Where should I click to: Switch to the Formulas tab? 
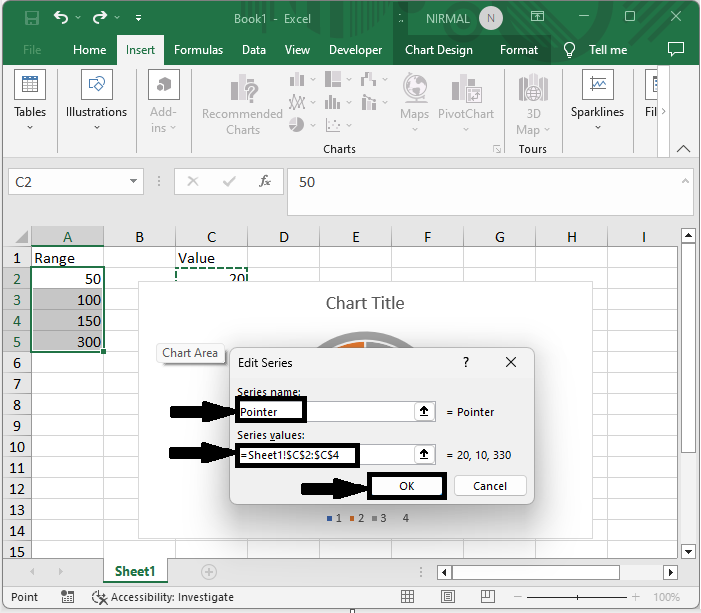[x=198, y=50]
